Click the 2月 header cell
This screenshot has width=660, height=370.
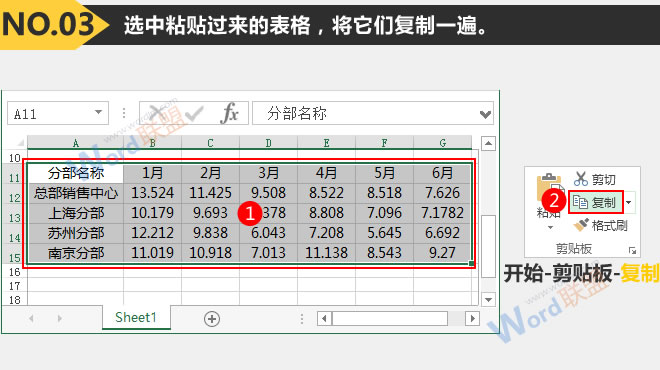[210, 173]
